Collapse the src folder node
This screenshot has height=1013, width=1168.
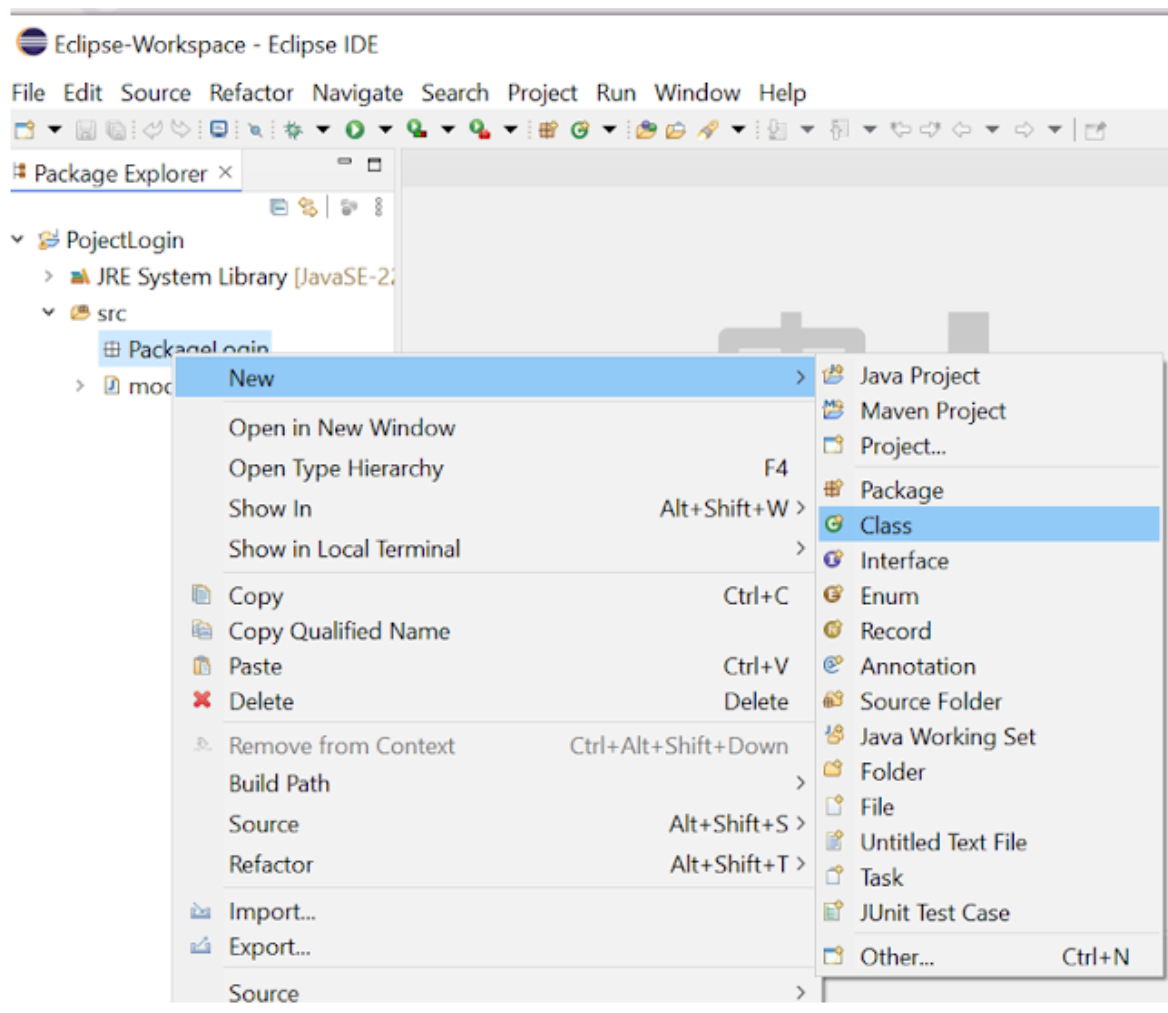coord(48,313)
